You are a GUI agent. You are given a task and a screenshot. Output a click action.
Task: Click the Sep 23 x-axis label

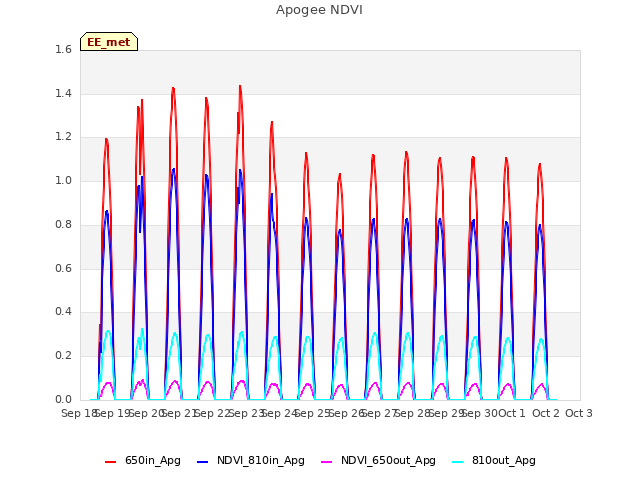click(x=246, y=413)
